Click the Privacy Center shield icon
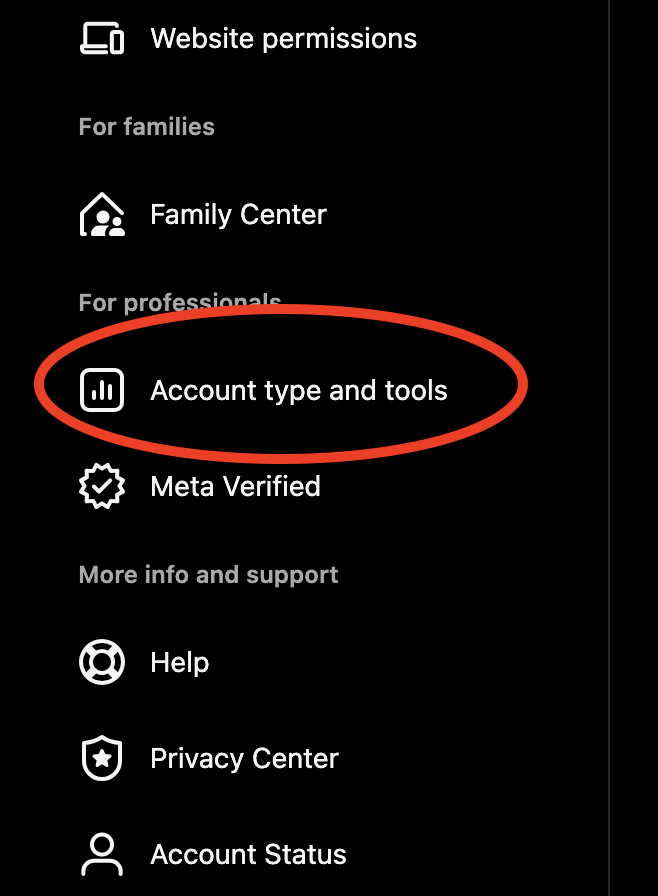The image size is (658, 896). click(x=101, y=759)
